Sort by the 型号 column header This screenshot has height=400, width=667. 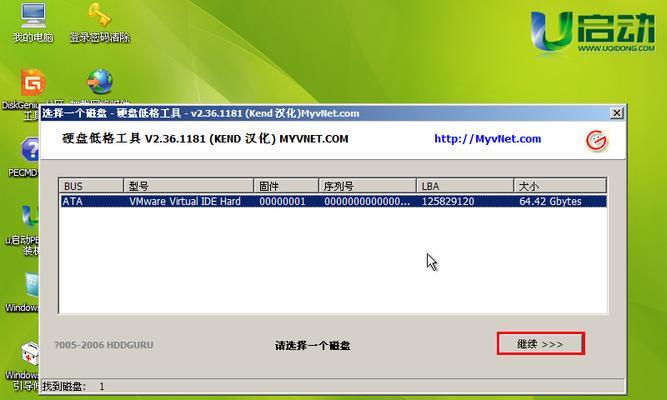[x=188, y=186]
